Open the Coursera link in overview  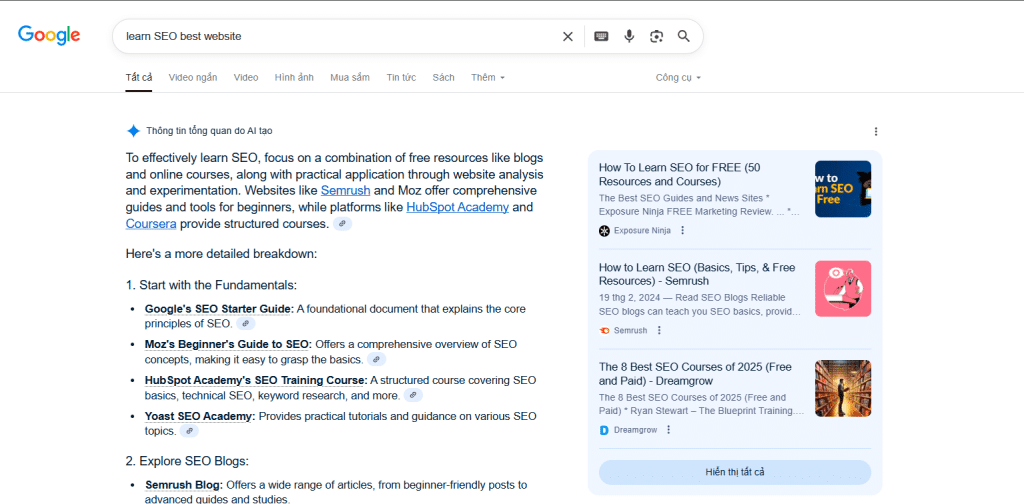click(x=150, y=224)
